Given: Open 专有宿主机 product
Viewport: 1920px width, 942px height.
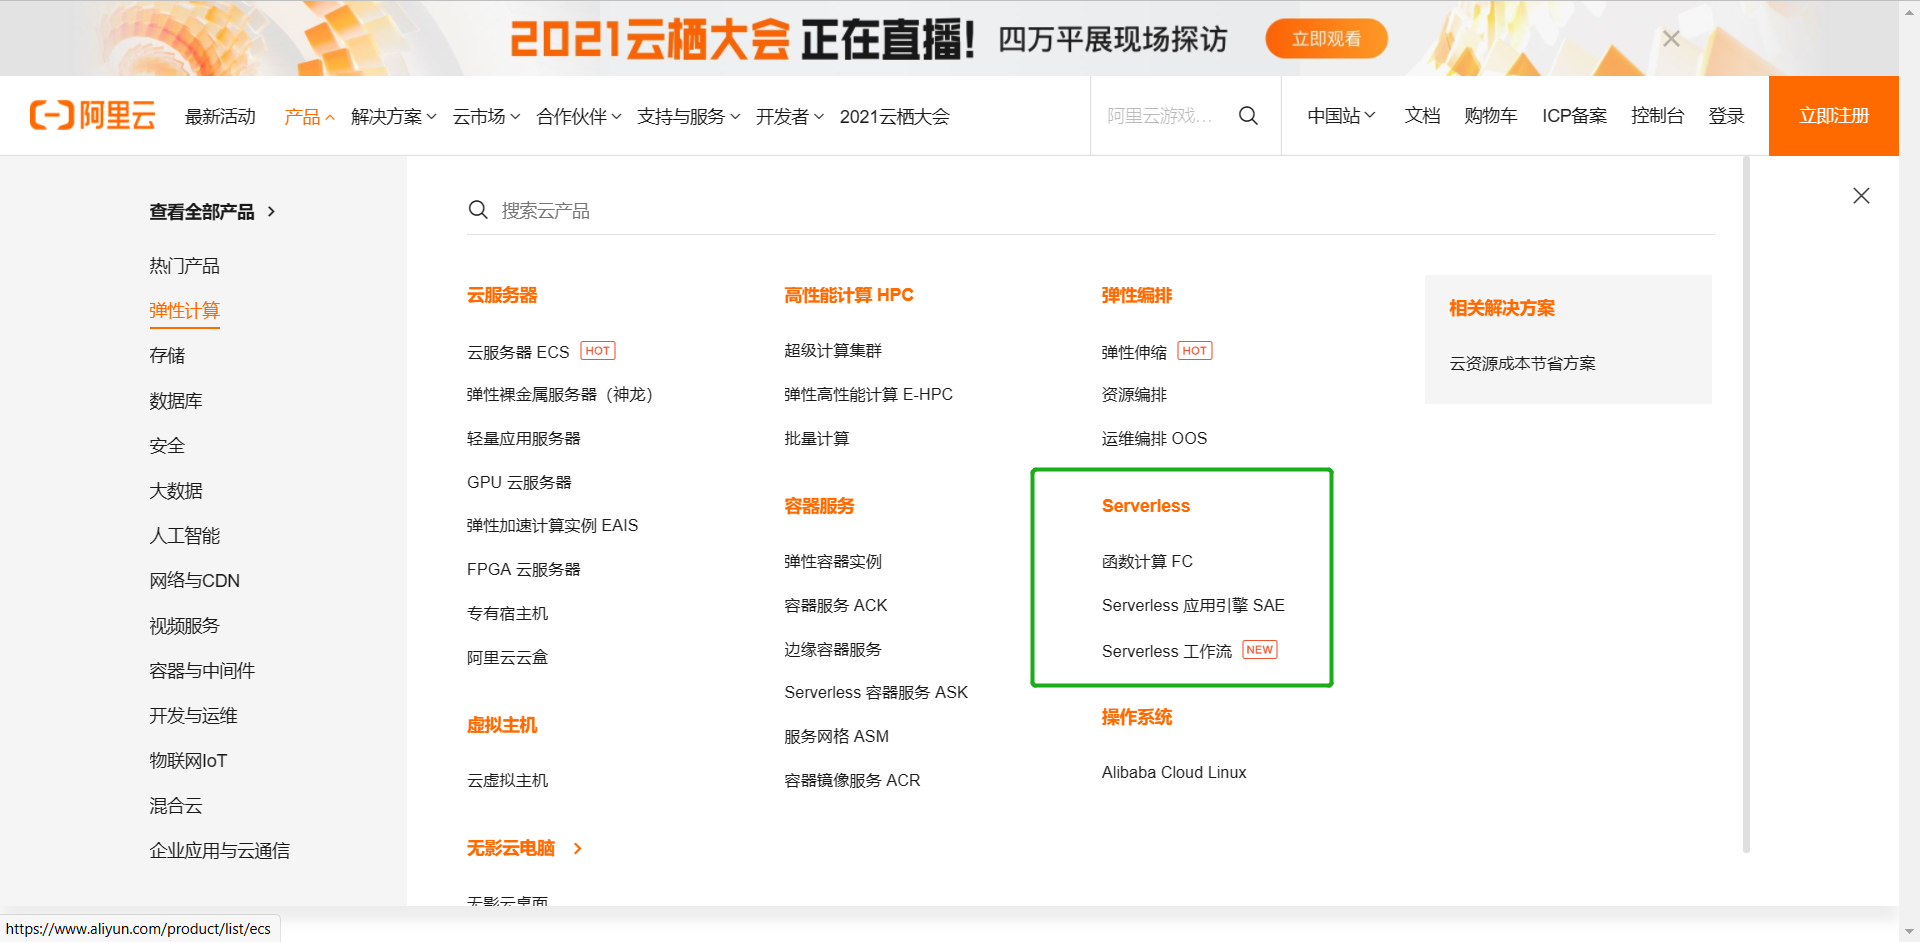Looking at the screenshot, I should click(x=507, y=614).
